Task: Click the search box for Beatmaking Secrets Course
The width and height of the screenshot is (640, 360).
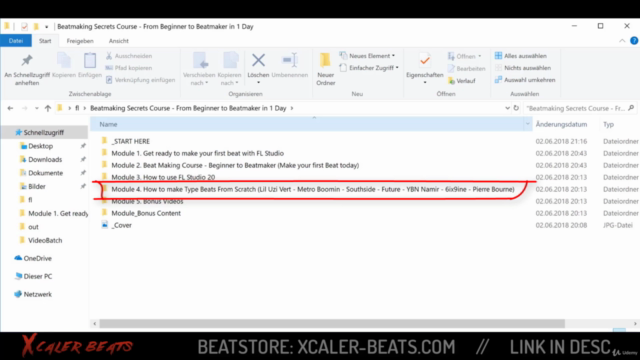Action: [580, 108]
